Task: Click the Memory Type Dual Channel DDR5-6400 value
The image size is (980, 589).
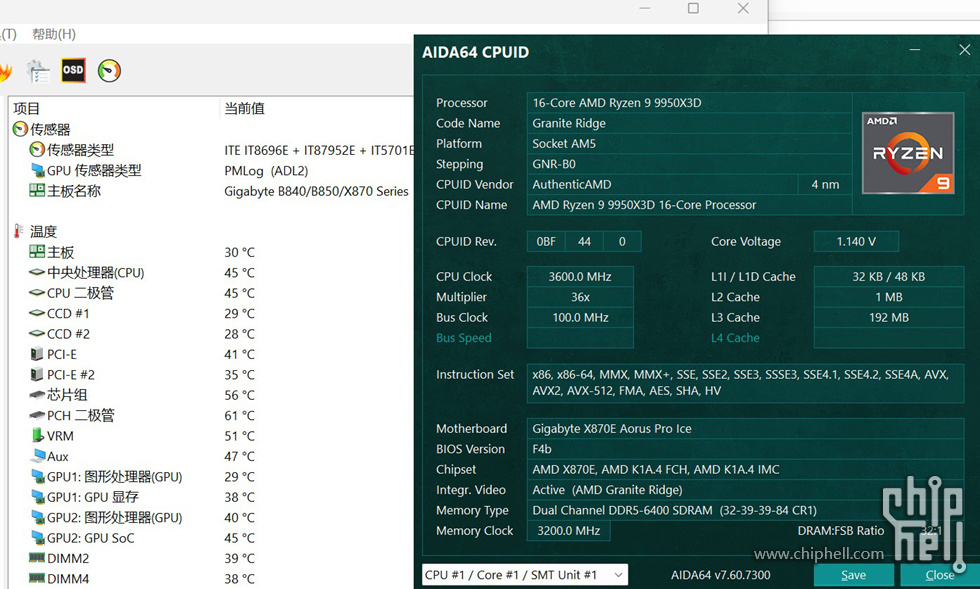Action: [745, 510]
